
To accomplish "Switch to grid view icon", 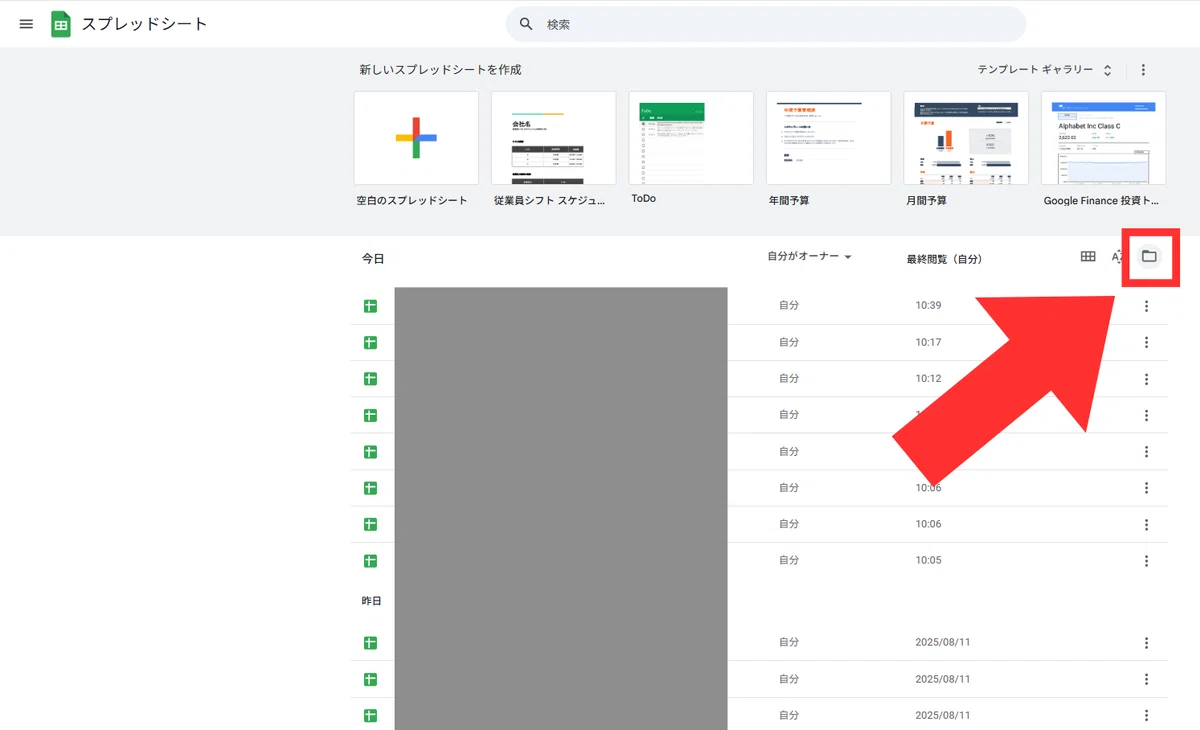I will (x=1088, y=257).
